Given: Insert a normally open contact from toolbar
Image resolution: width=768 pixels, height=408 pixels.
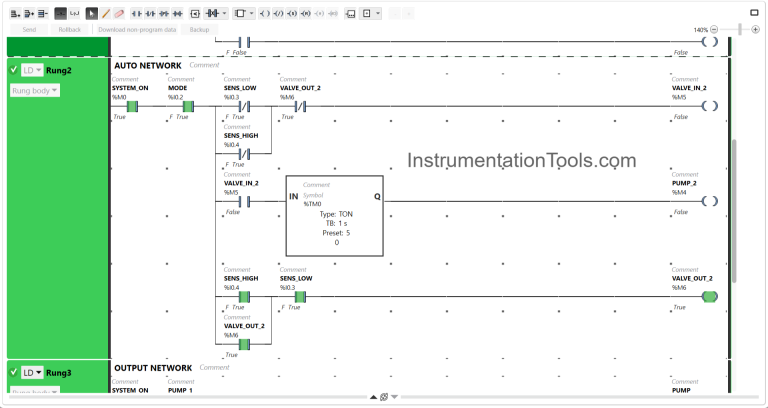Looking at the screenshot, I should pos(138,14).
